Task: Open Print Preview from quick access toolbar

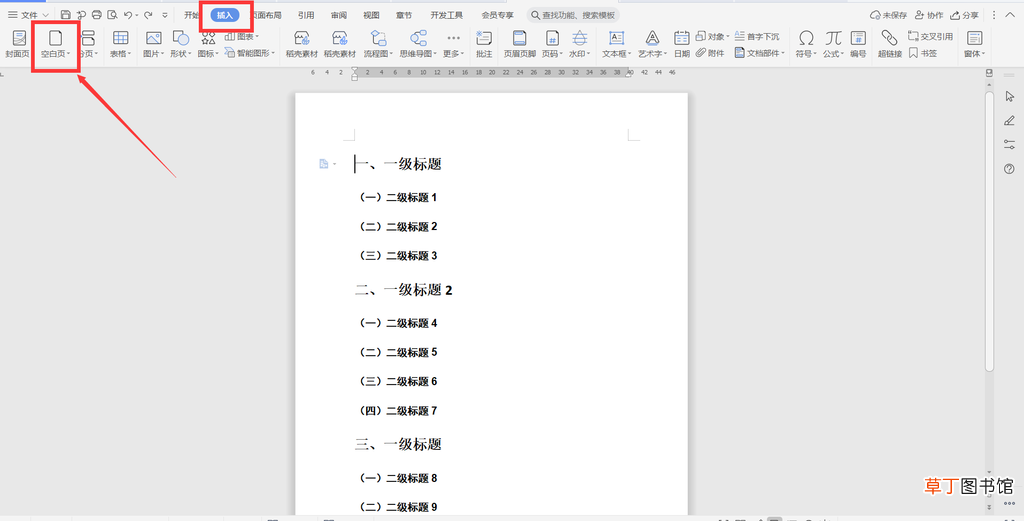Action: pyautogui.click(x=112, y=14)
